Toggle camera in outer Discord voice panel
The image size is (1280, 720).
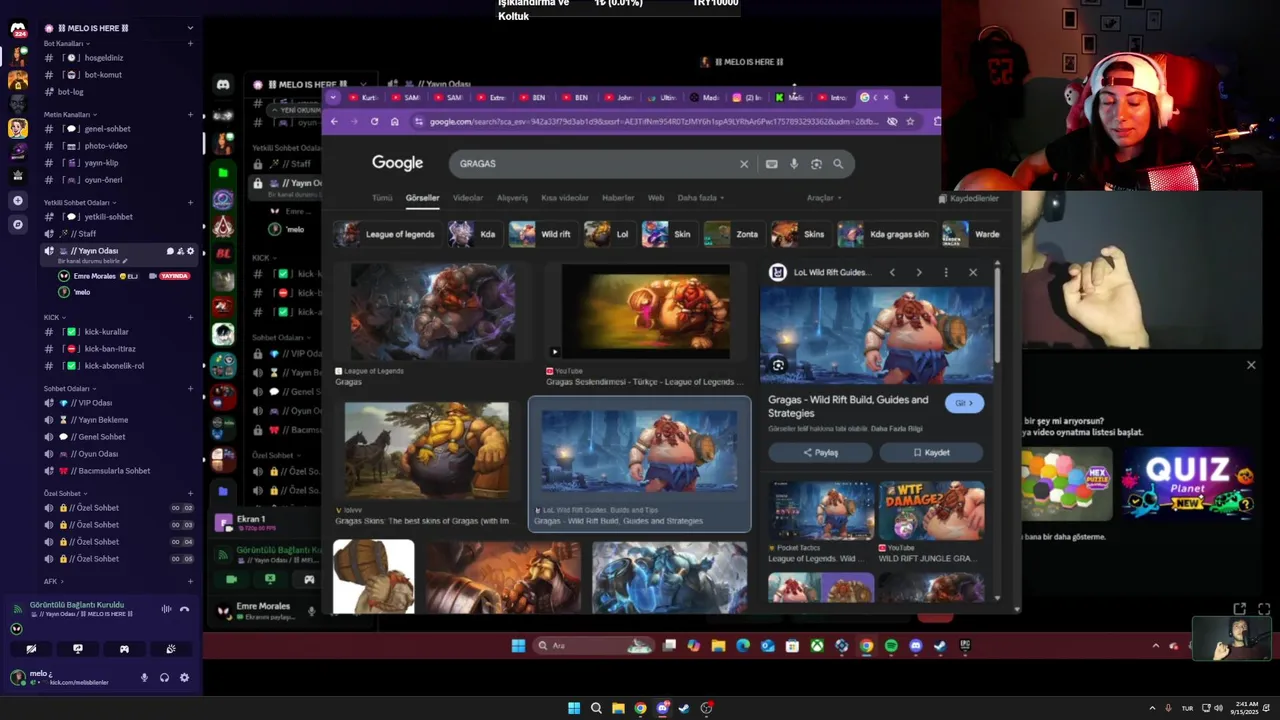pyautogui.click(x=31, y=649)
